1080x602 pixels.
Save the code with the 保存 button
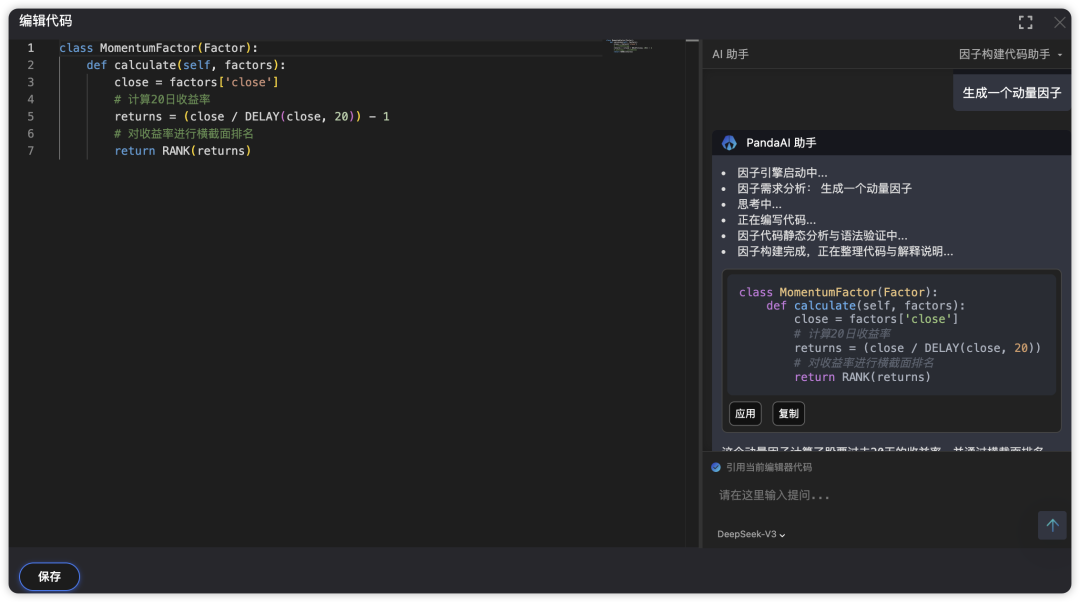click(x=49, y=576)
